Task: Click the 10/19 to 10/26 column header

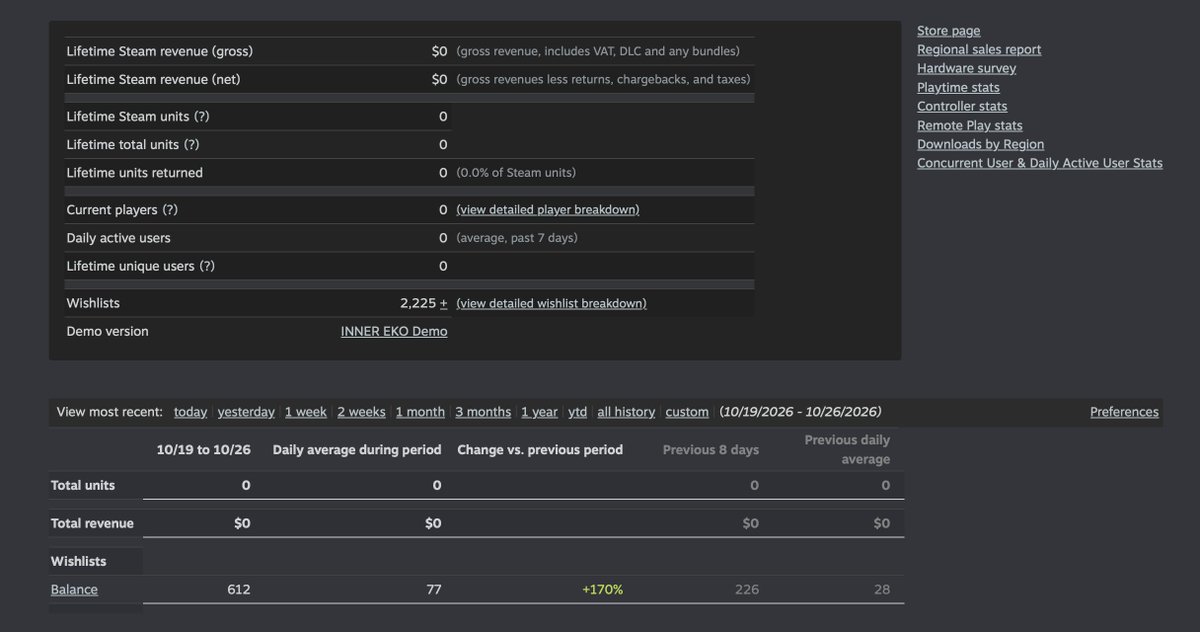Action: coord(204,450)
